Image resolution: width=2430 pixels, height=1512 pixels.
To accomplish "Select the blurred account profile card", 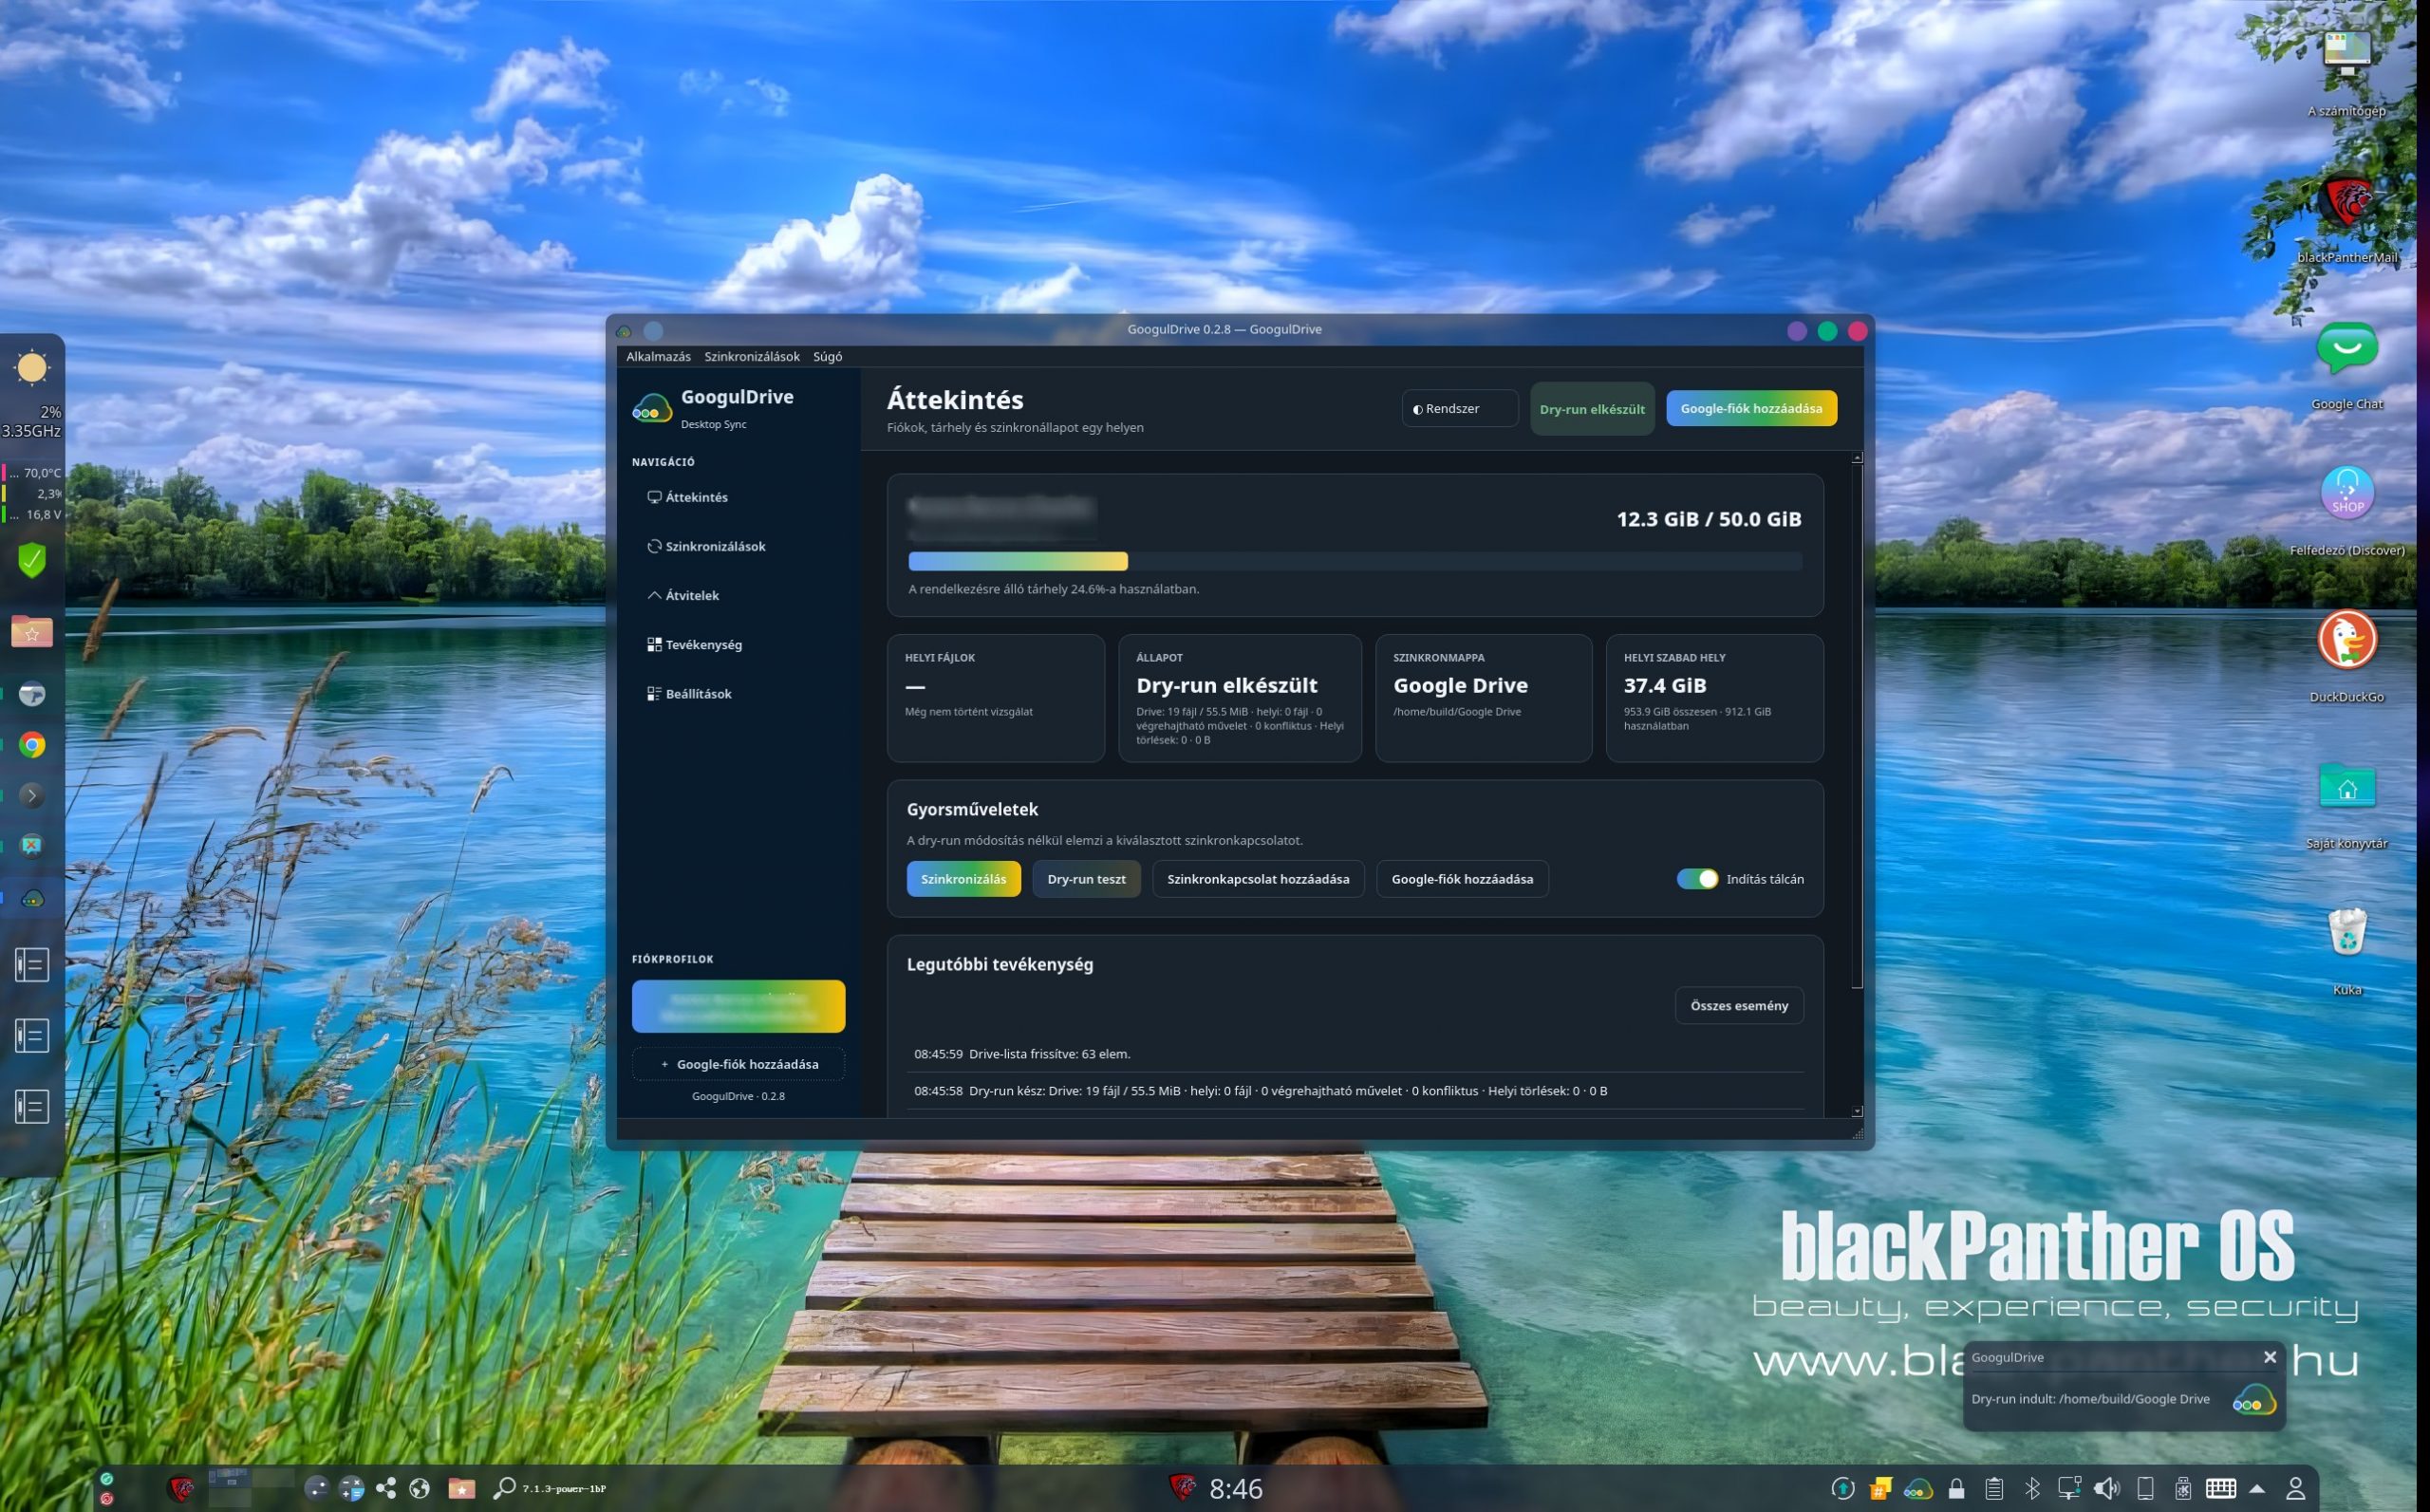I will 738,1006.
